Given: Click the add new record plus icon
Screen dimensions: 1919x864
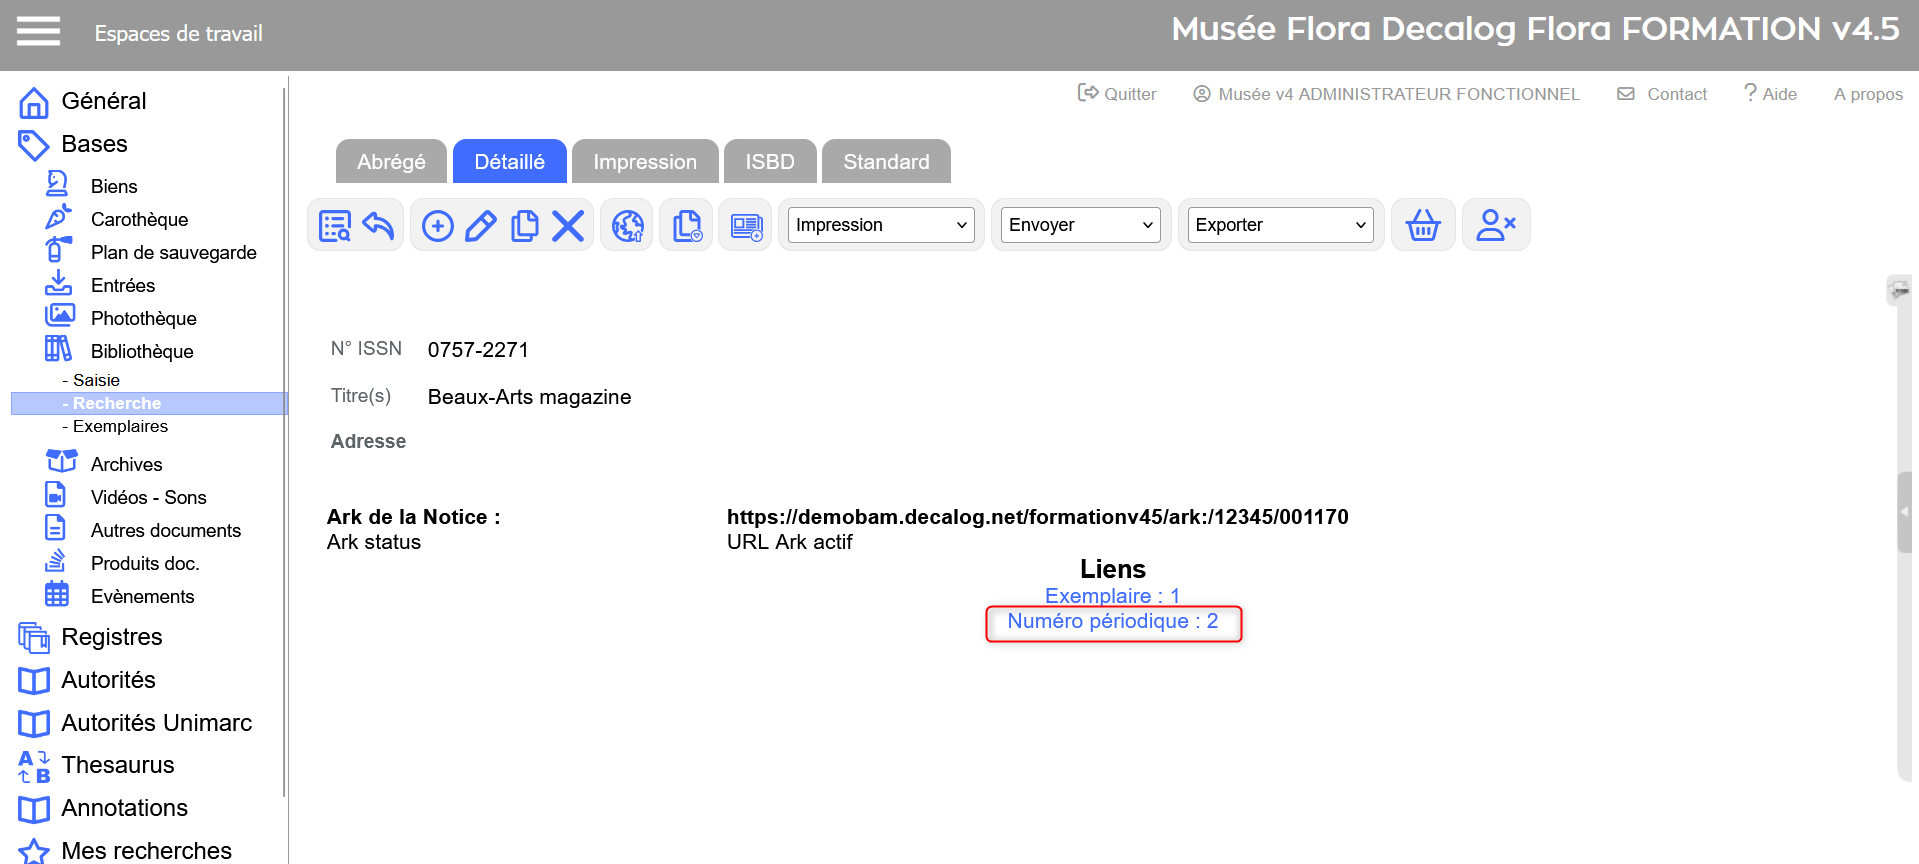Looking at the screenshot, I should (x=437, y=226).
